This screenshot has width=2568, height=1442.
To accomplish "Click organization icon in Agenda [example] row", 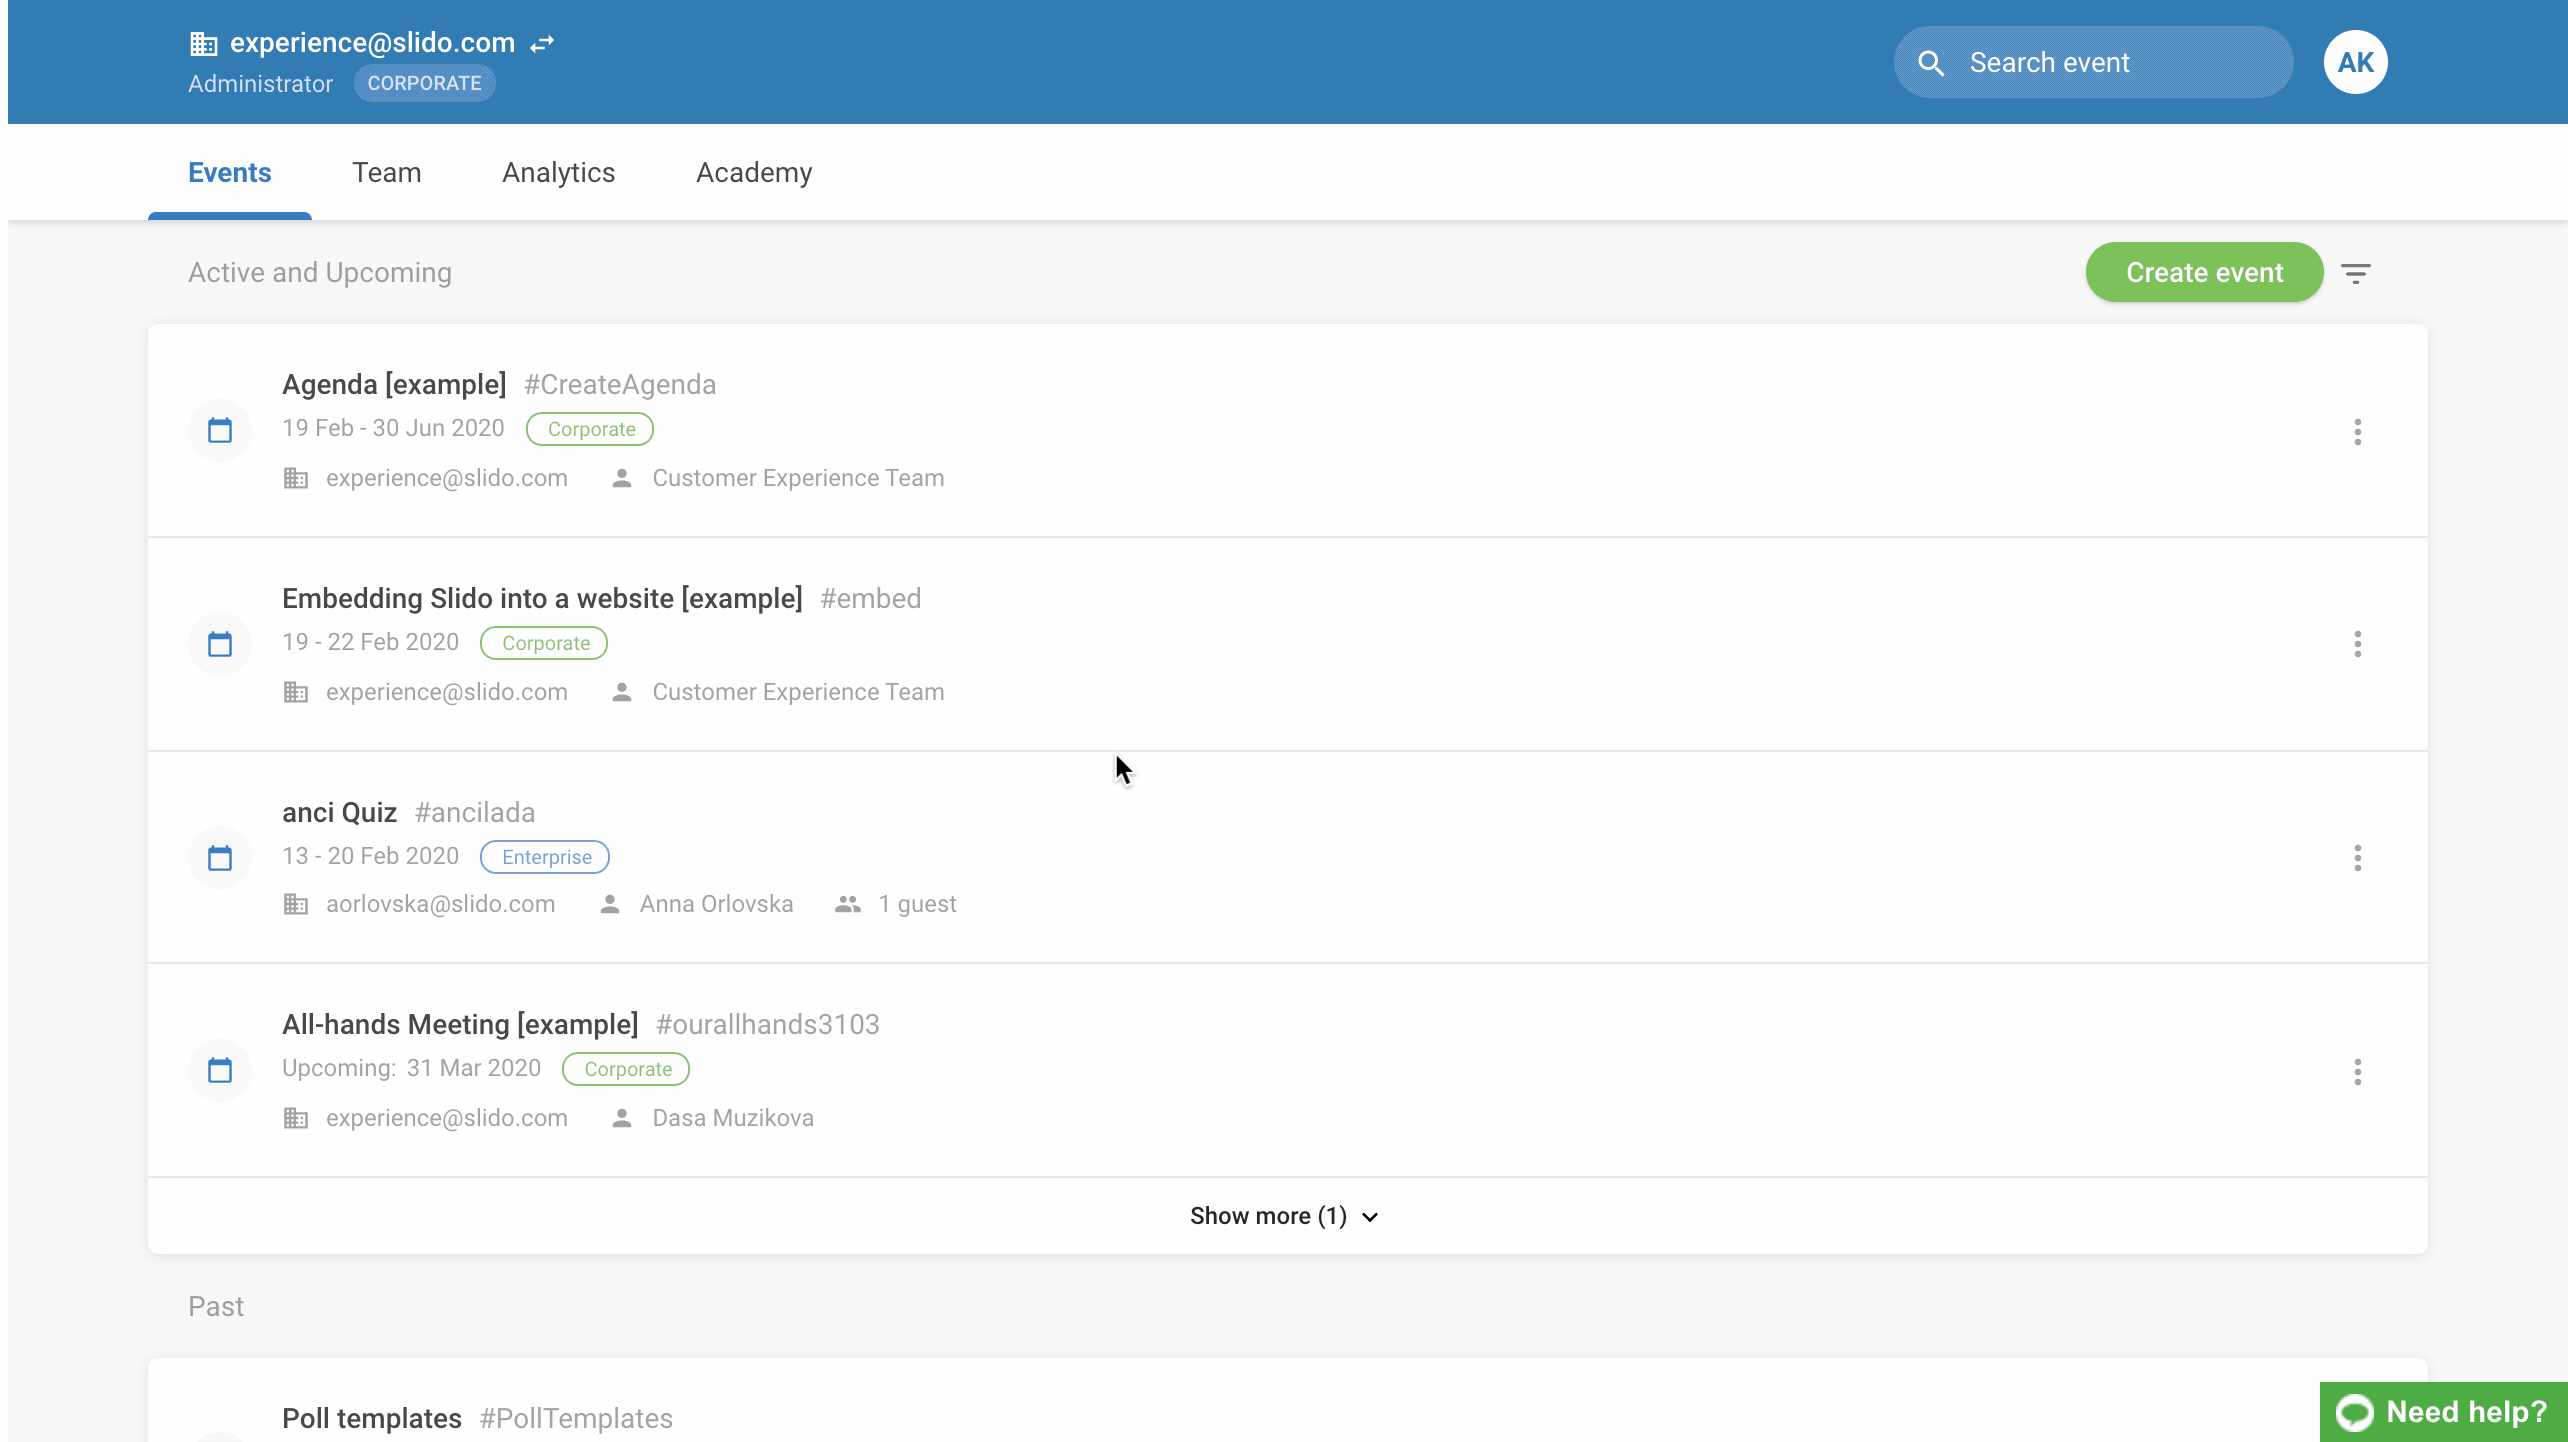I will pos(295,478).
